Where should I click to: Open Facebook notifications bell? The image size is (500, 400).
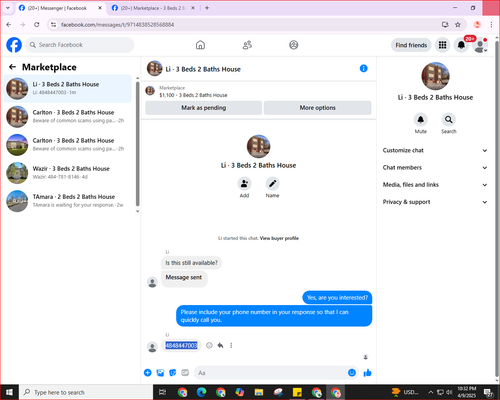click(461, 45)
